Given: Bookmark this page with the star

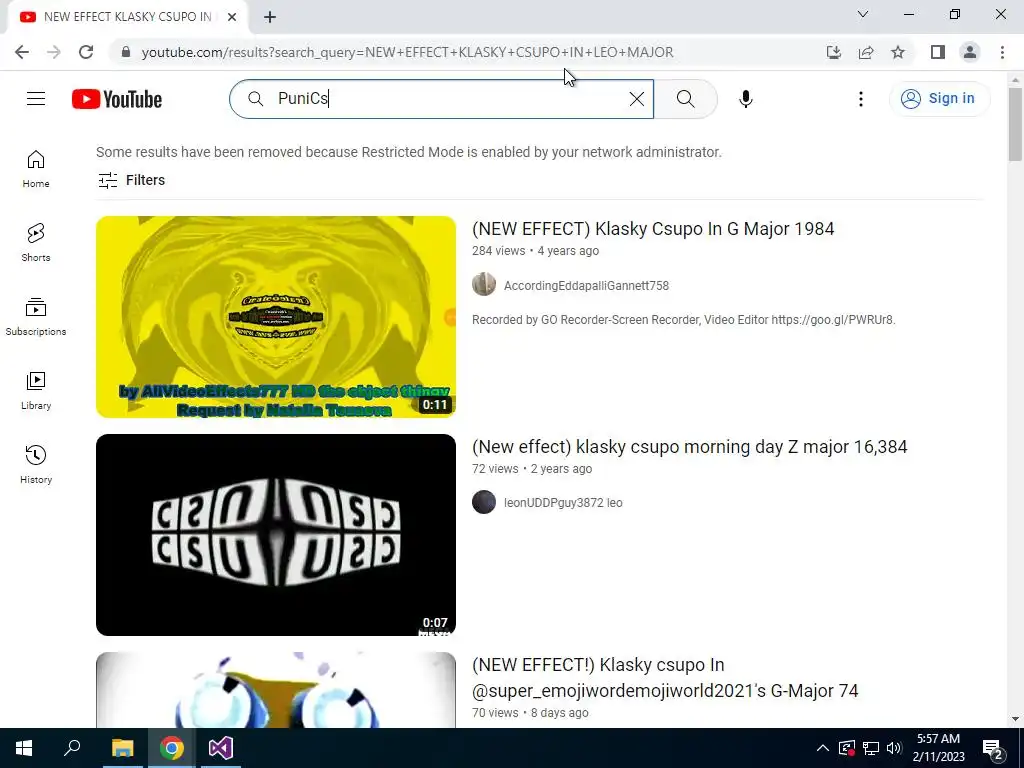Looking at the screenshot, I should tap(898, 52).
